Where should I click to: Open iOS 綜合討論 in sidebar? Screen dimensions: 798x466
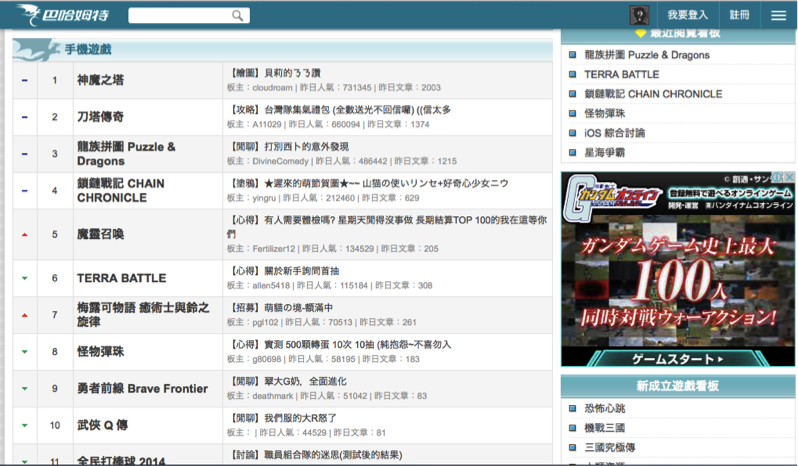pos(614,133)
